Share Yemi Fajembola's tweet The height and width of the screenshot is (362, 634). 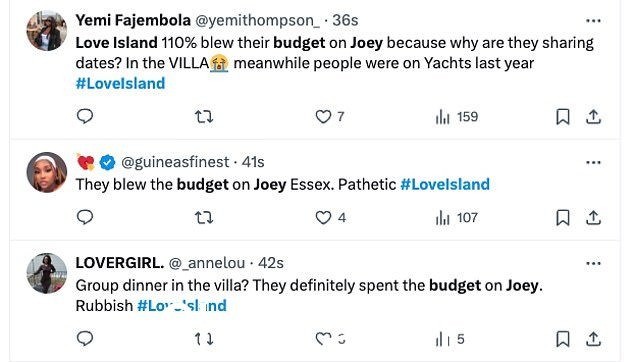coord(593,117)
